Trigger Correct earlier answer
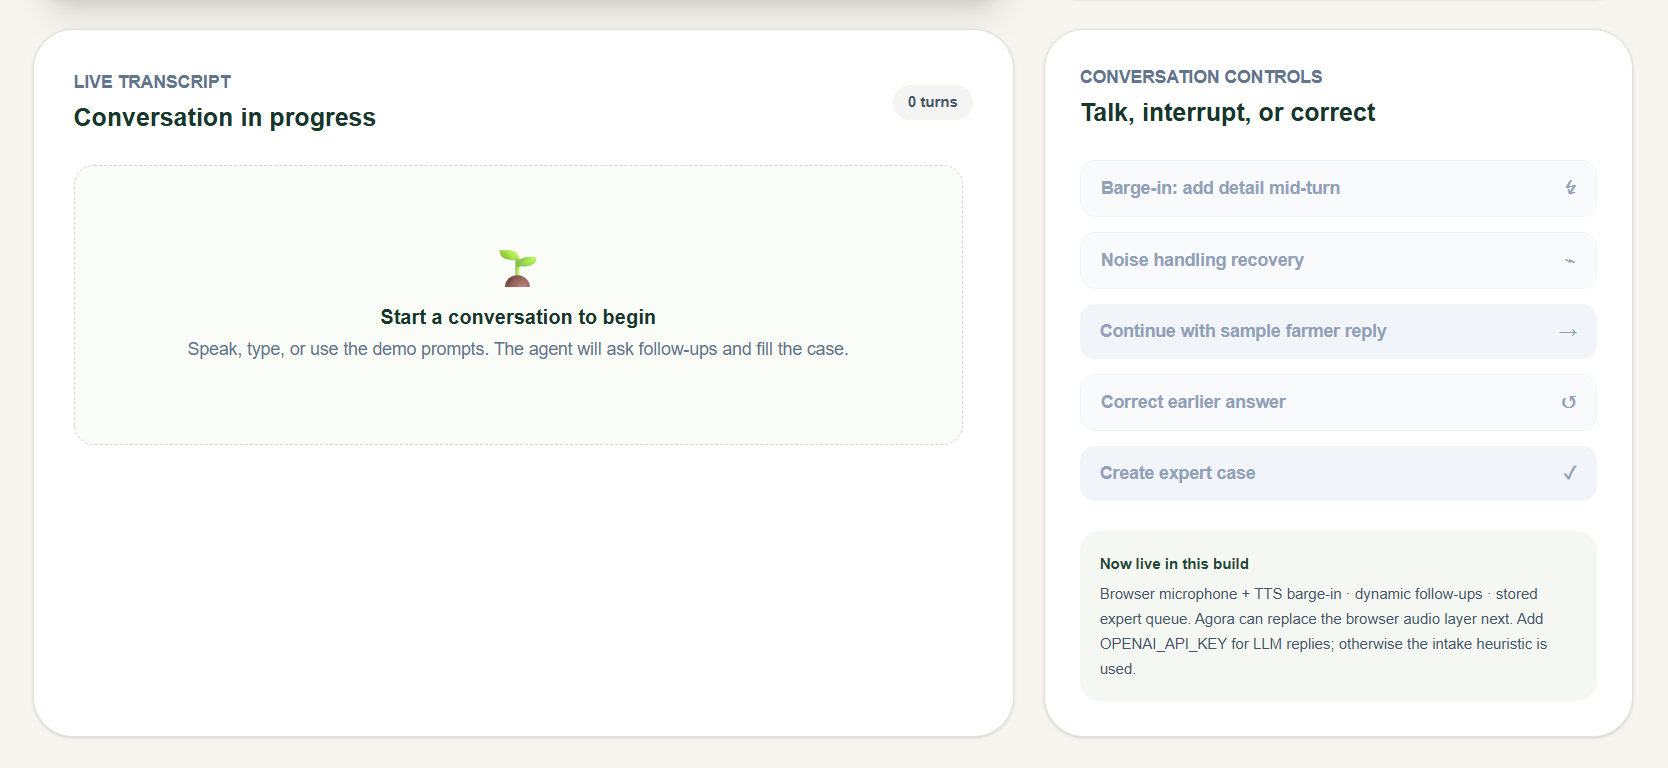This screenshot has height=768, width=1668. [1338, 402]
